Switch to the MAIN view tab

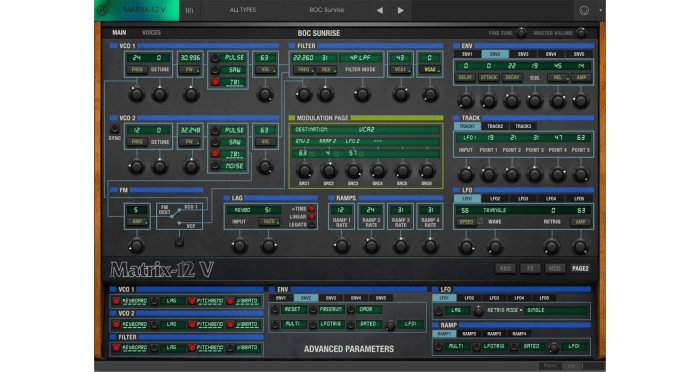coord(119,33)
